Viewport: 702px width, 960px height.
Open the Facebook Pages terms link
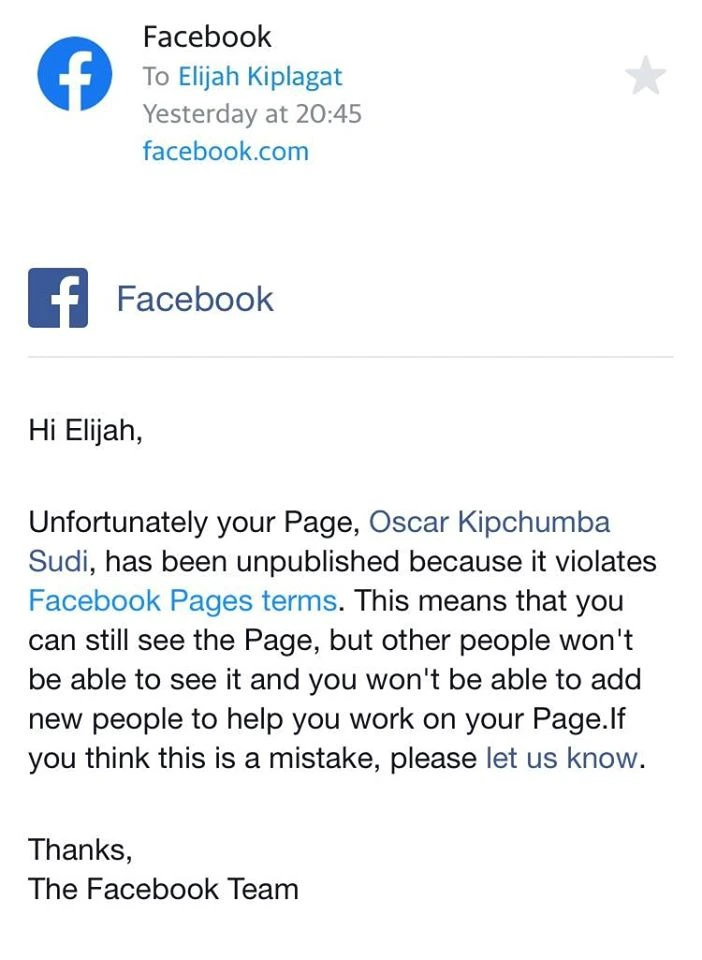tap(182, 601)
